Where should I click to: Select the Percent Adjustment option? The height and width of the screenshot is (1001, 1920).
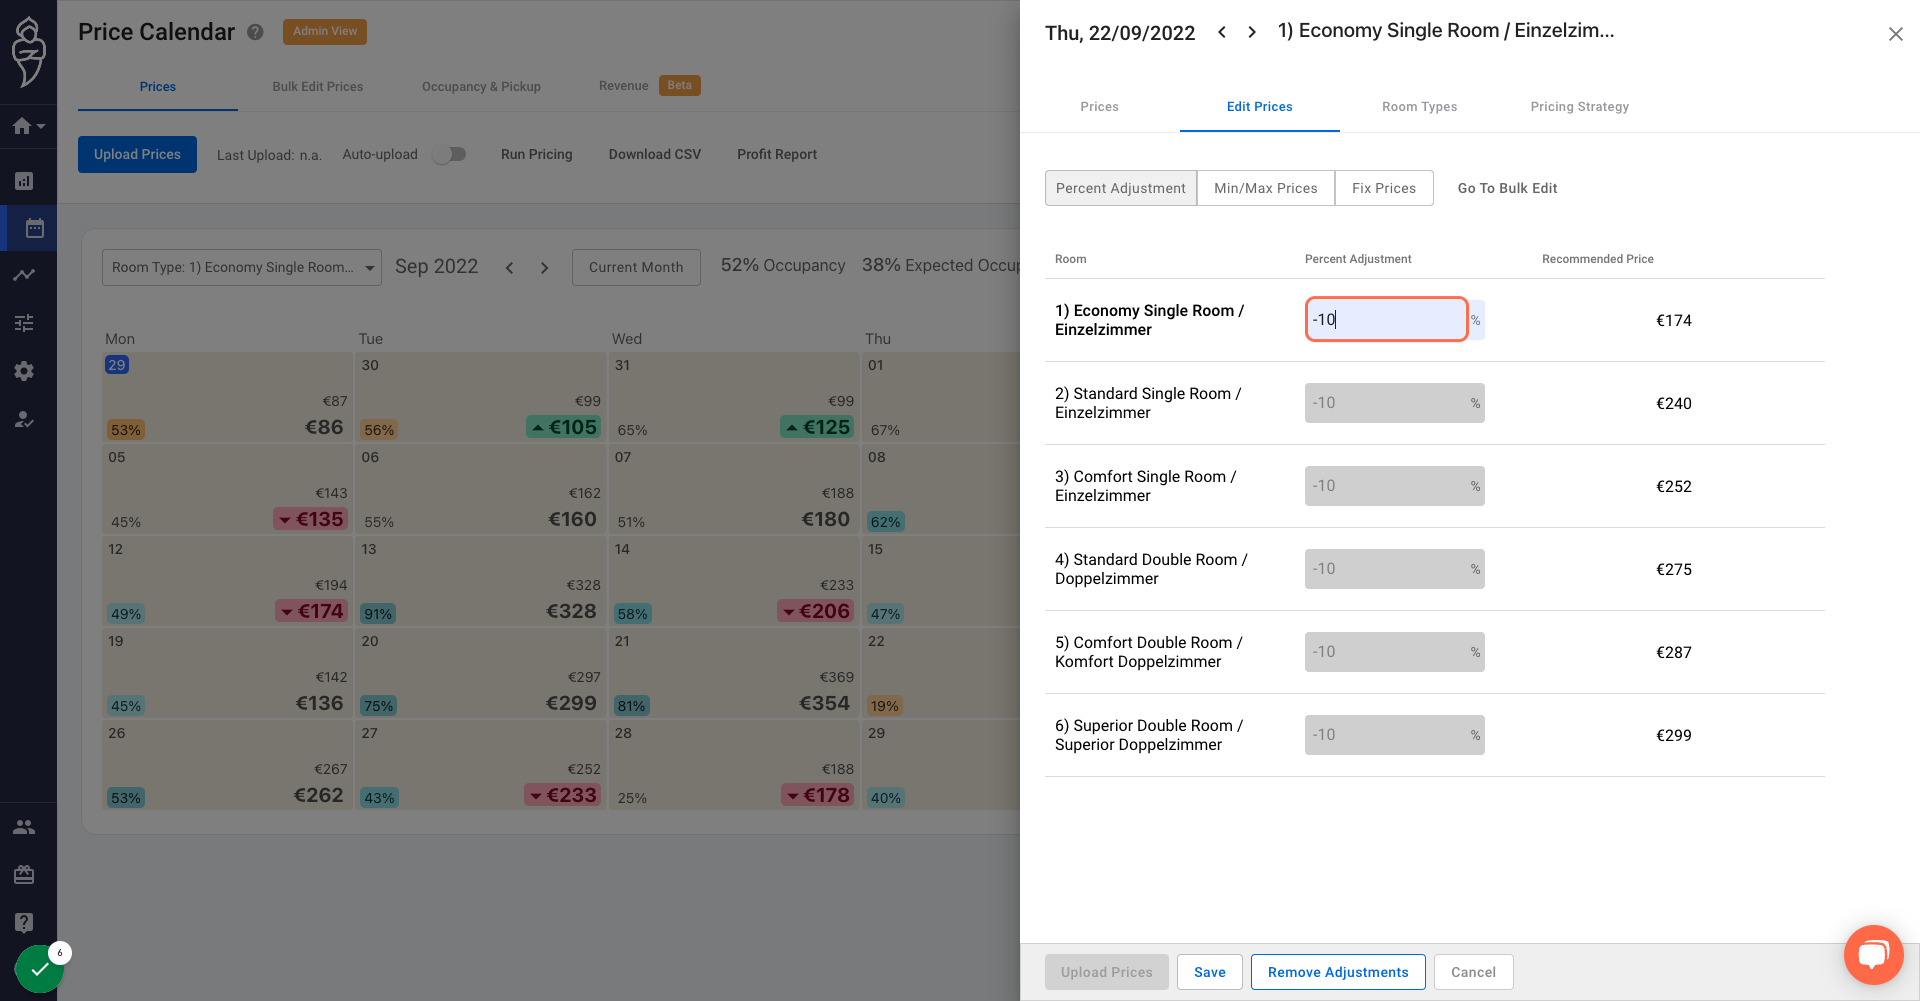tap(1121, 188)
